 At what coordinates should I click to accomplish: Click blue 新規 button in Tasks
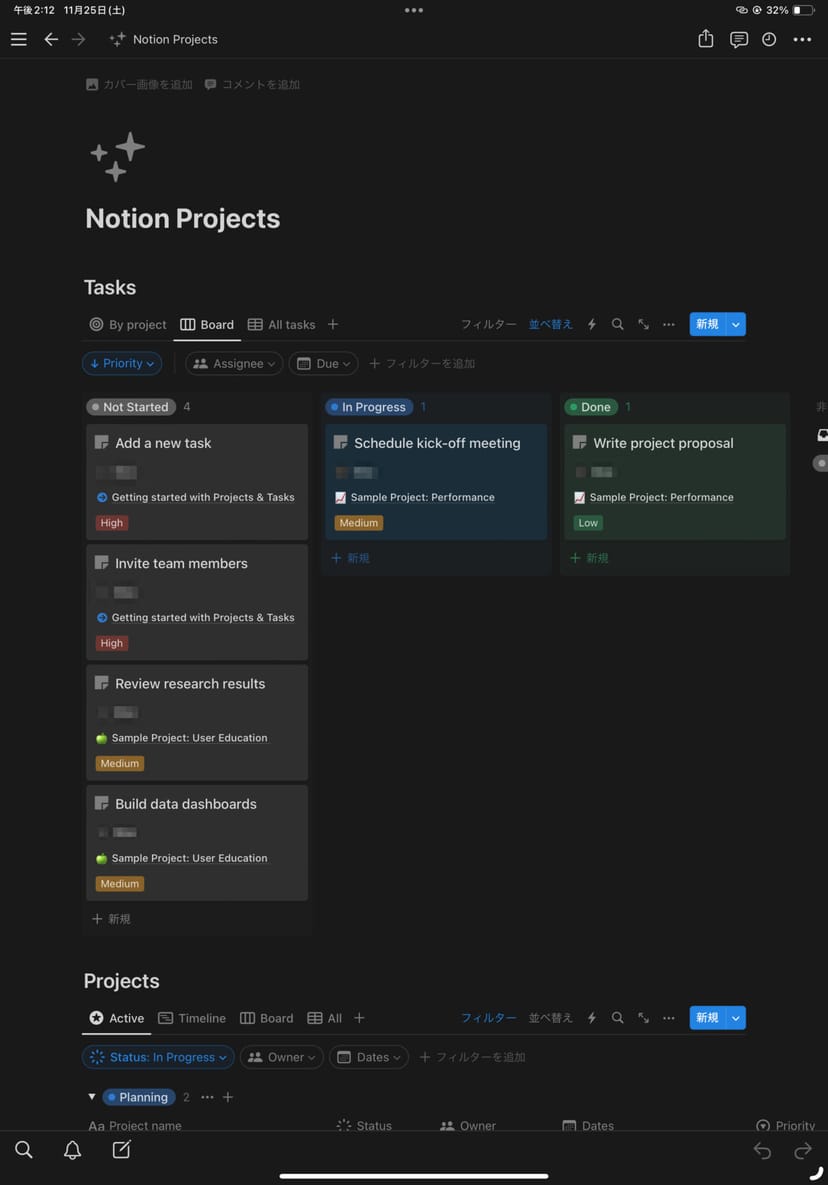[707, 324]
